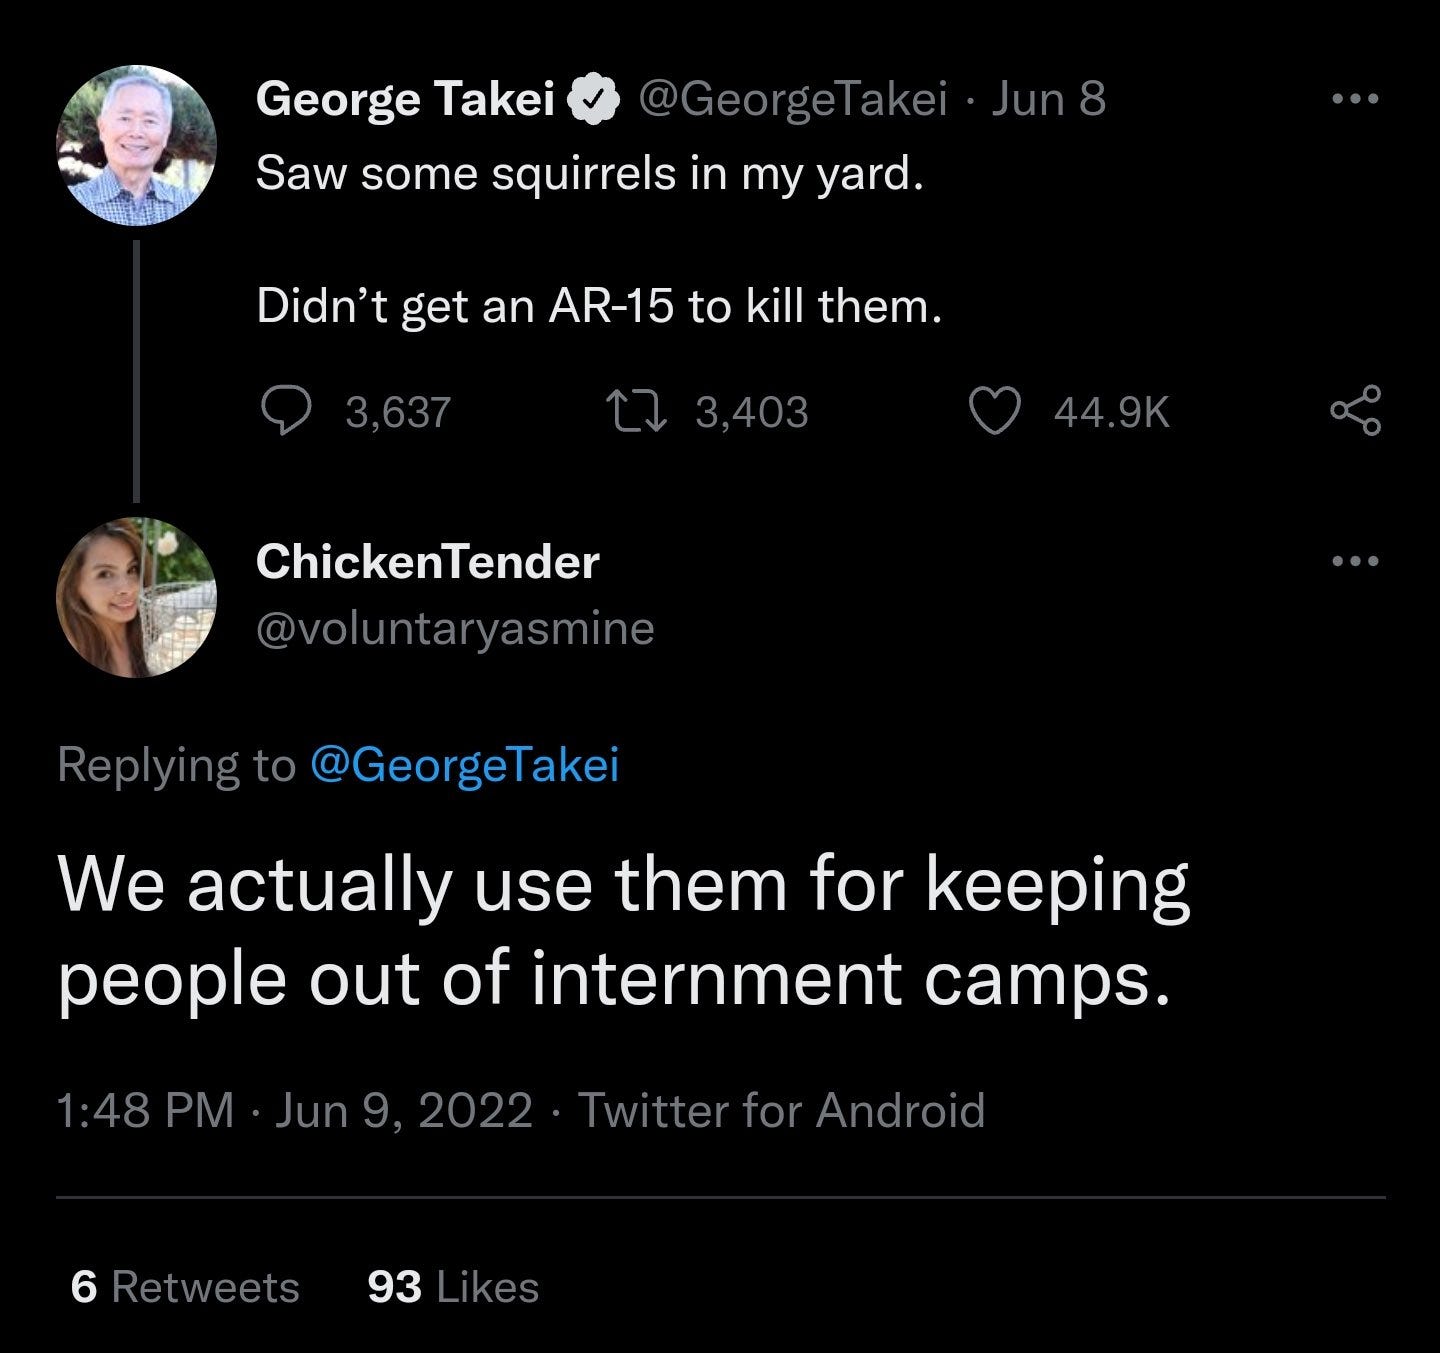Click the verified badge next to George Takei

[x=596, y=99]
